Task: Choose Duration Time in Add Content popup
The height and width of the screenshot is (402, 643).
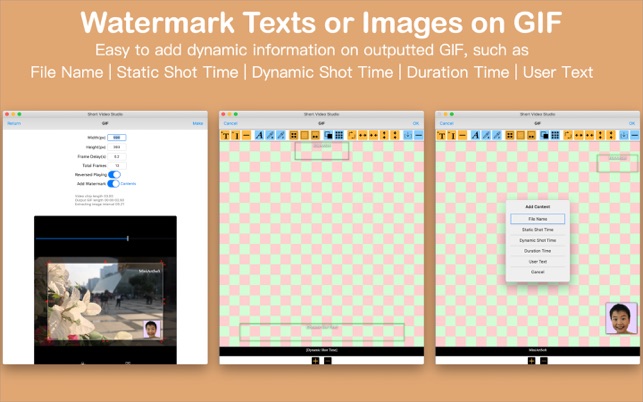Action: click(538, 251)
